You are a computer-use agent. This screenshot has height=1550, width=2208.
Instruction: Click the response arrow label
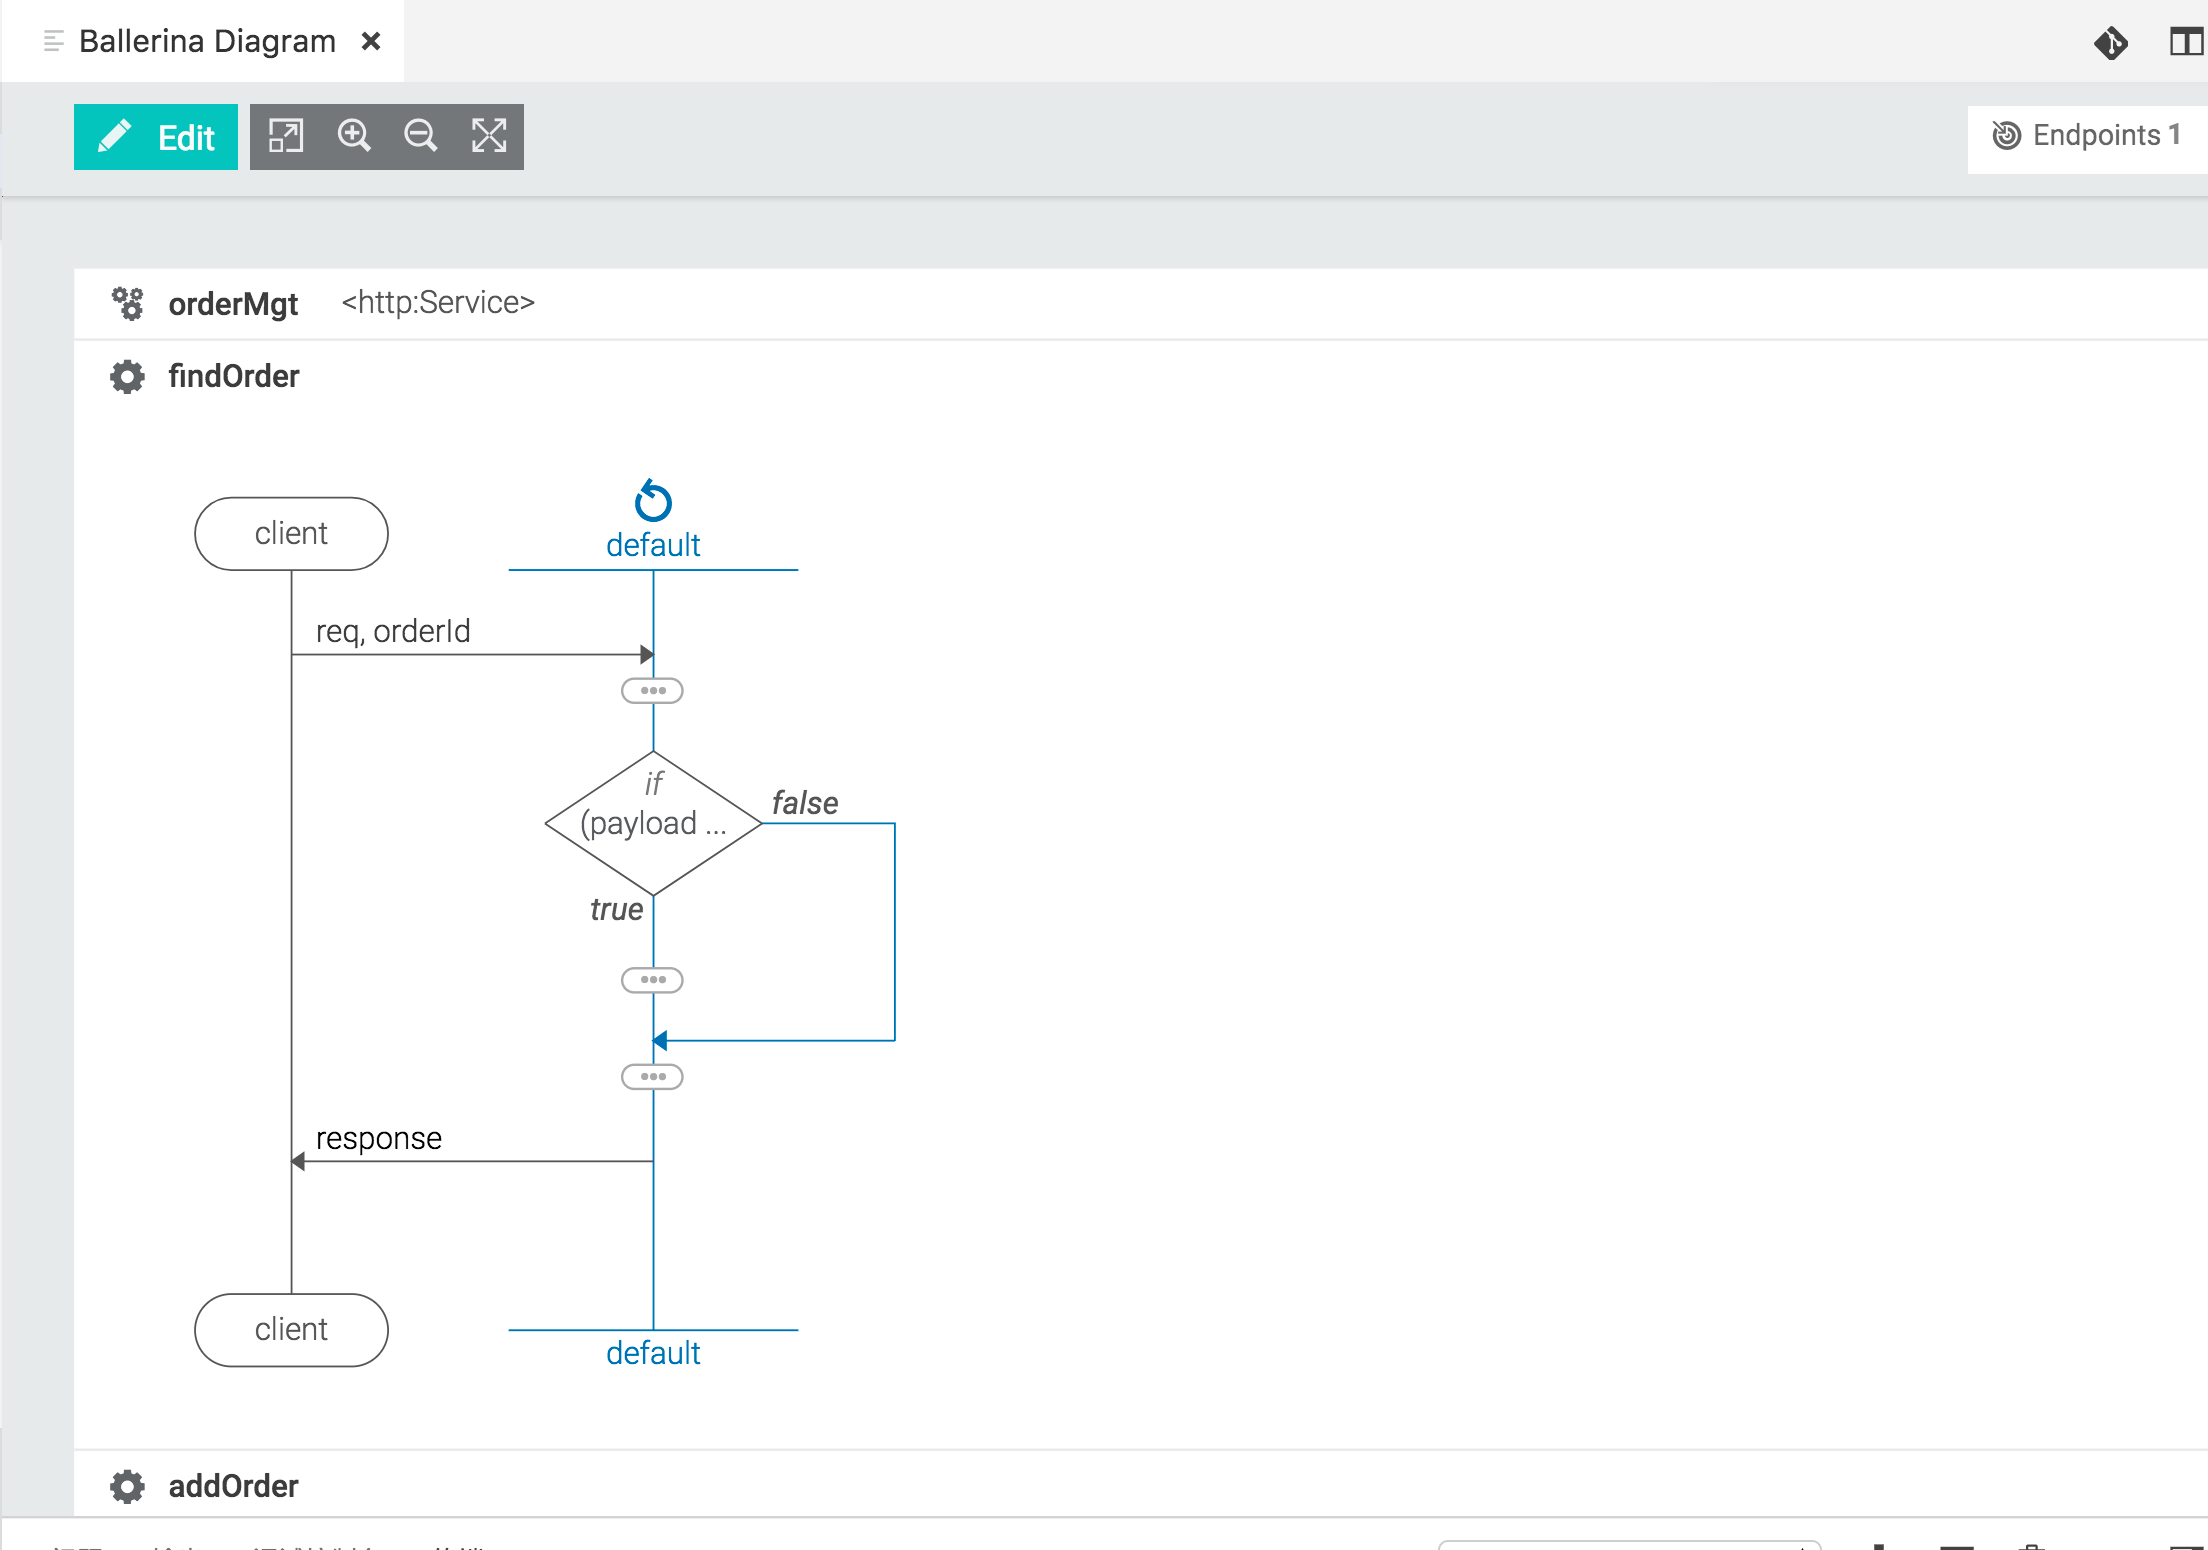pos(379,1138)
